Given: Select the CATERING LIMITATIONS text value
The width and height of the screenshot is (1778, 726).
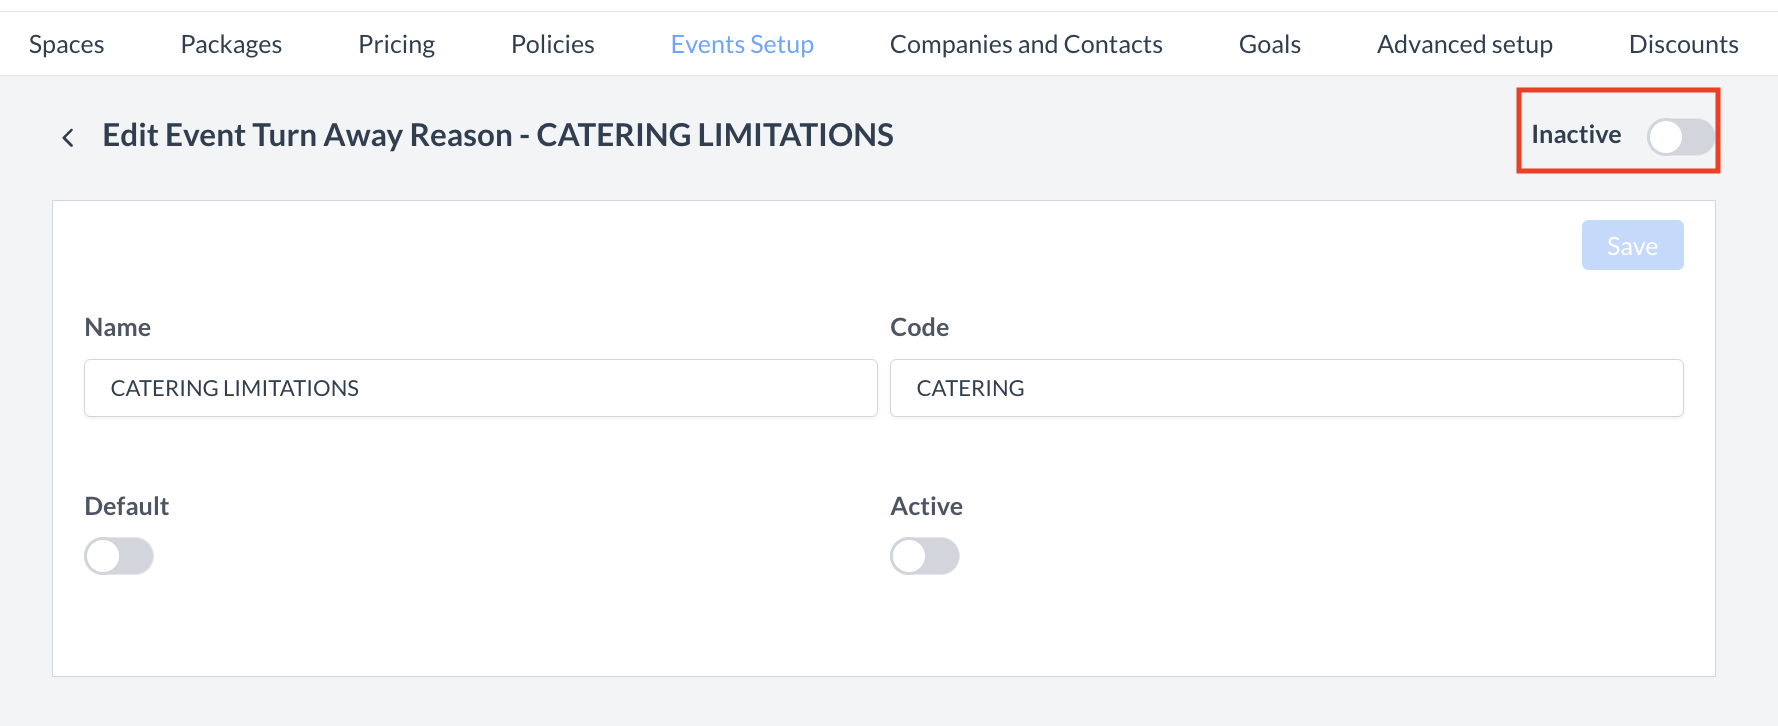Looking at the screenshot, I should click(234, 388).
